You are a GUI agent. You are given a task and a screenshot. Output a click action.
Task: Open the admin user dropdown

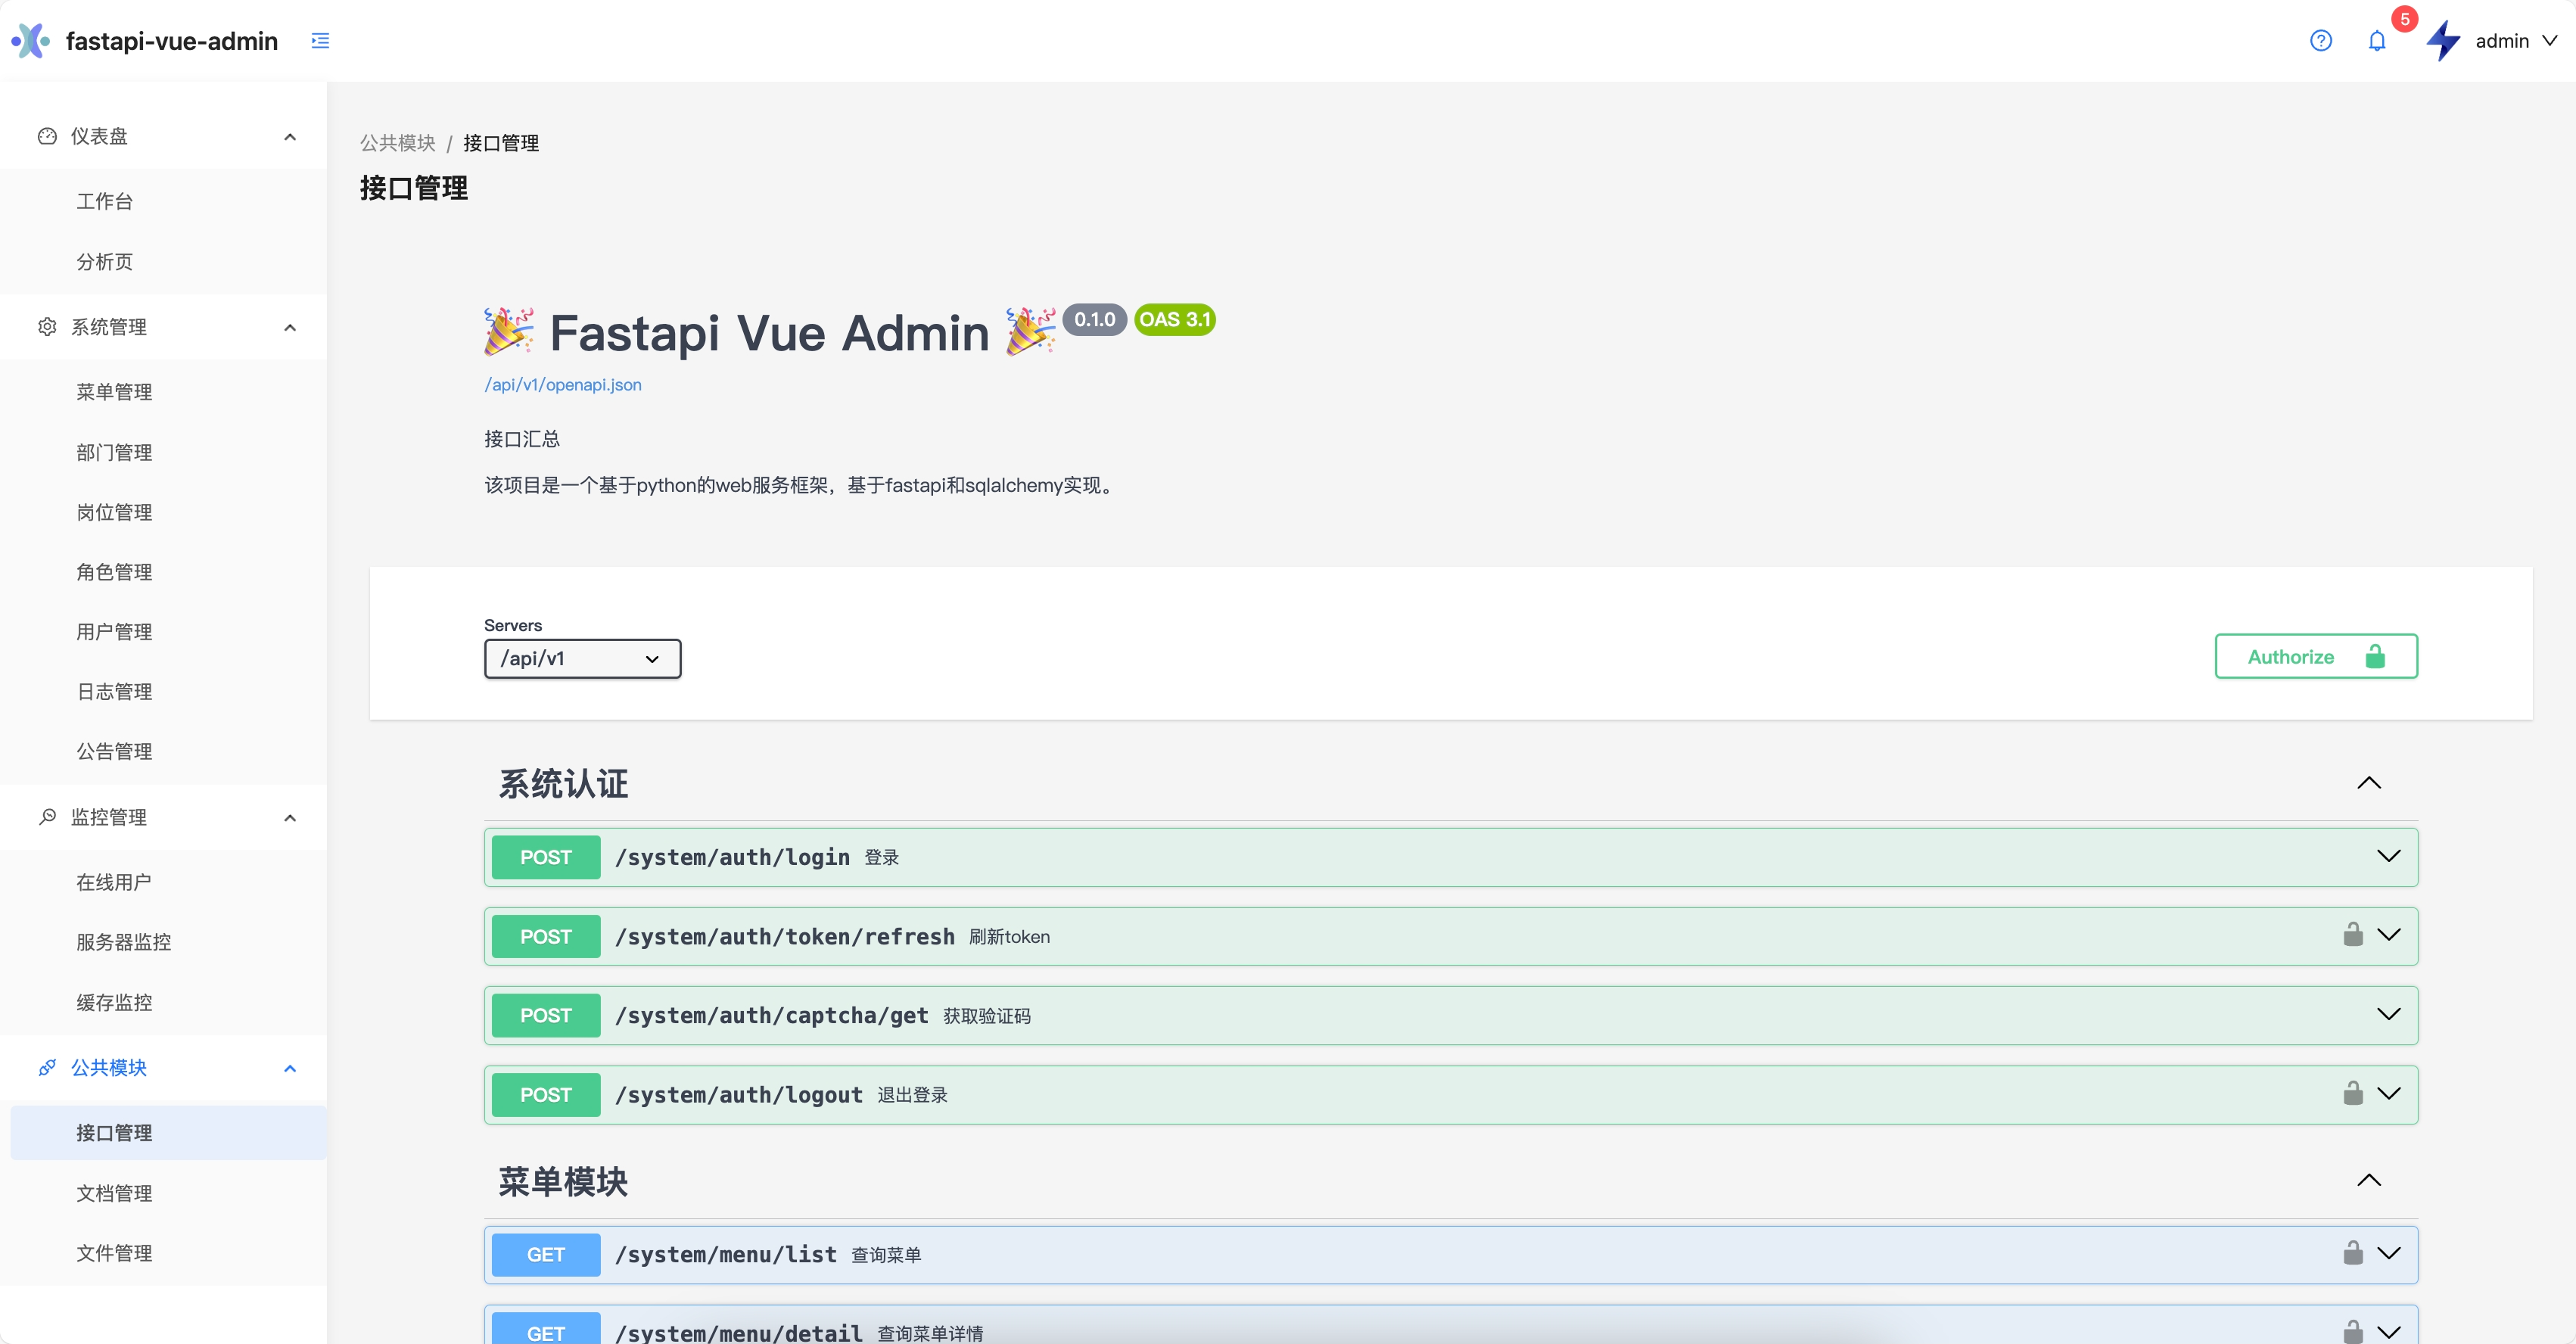[2516, 41]
